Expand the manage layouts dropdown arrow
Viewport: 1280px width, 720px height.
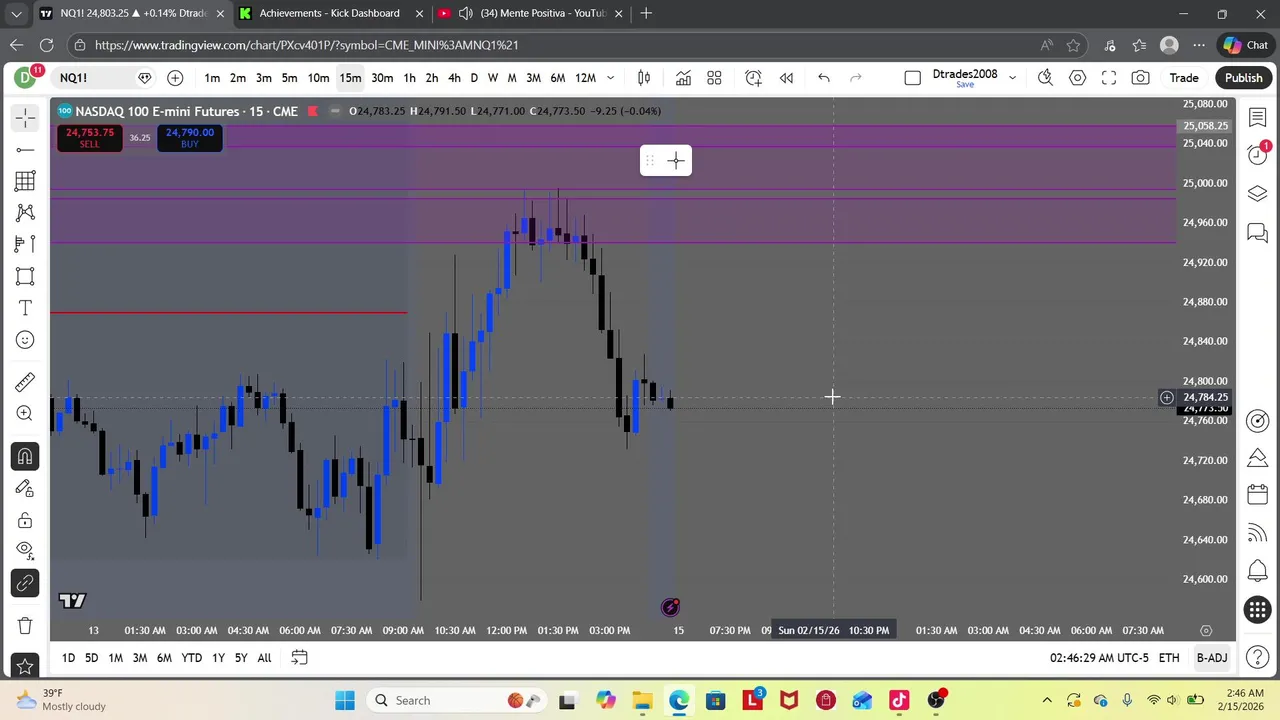point(1012,78)
